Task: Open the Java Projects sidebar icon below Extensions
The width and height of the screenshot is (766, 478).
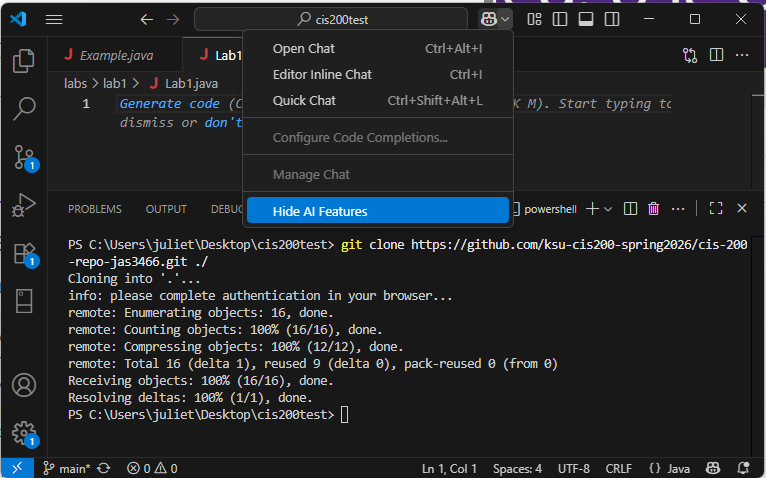Action: click(23, 301)
